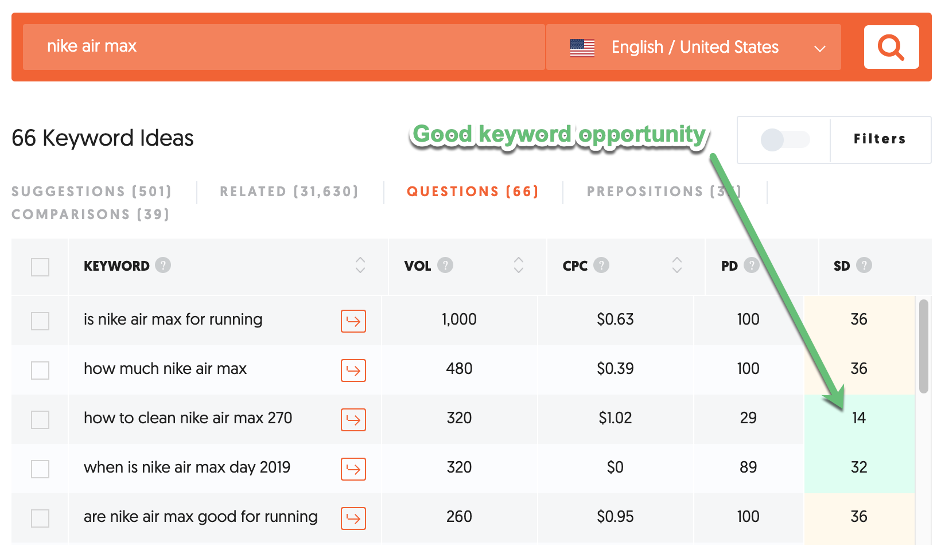The image size is (939, 545).
Task: Check the box for 'is nike air max for running'
Action: pos(40,320)
